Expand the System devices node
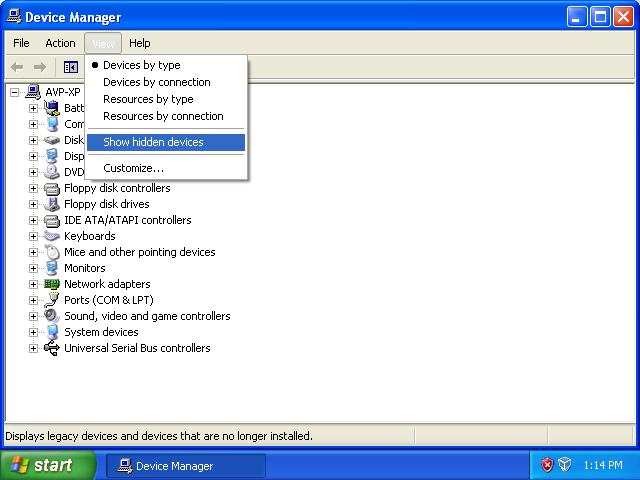This screenshot has width=640, height=480. (33, 332)
